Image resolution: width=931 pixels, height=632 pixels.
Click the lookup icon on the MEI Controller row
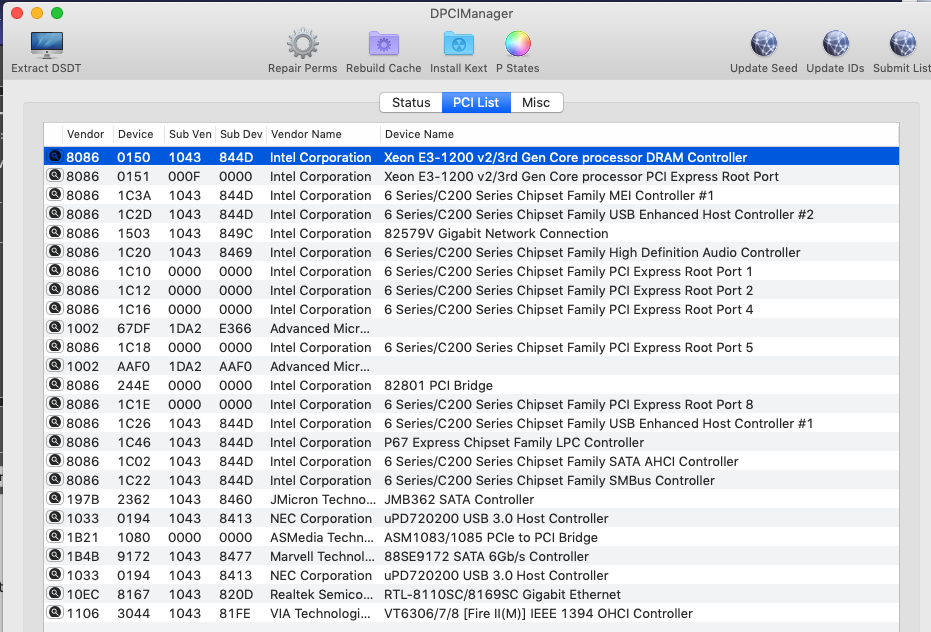click(x=55, y=195)
